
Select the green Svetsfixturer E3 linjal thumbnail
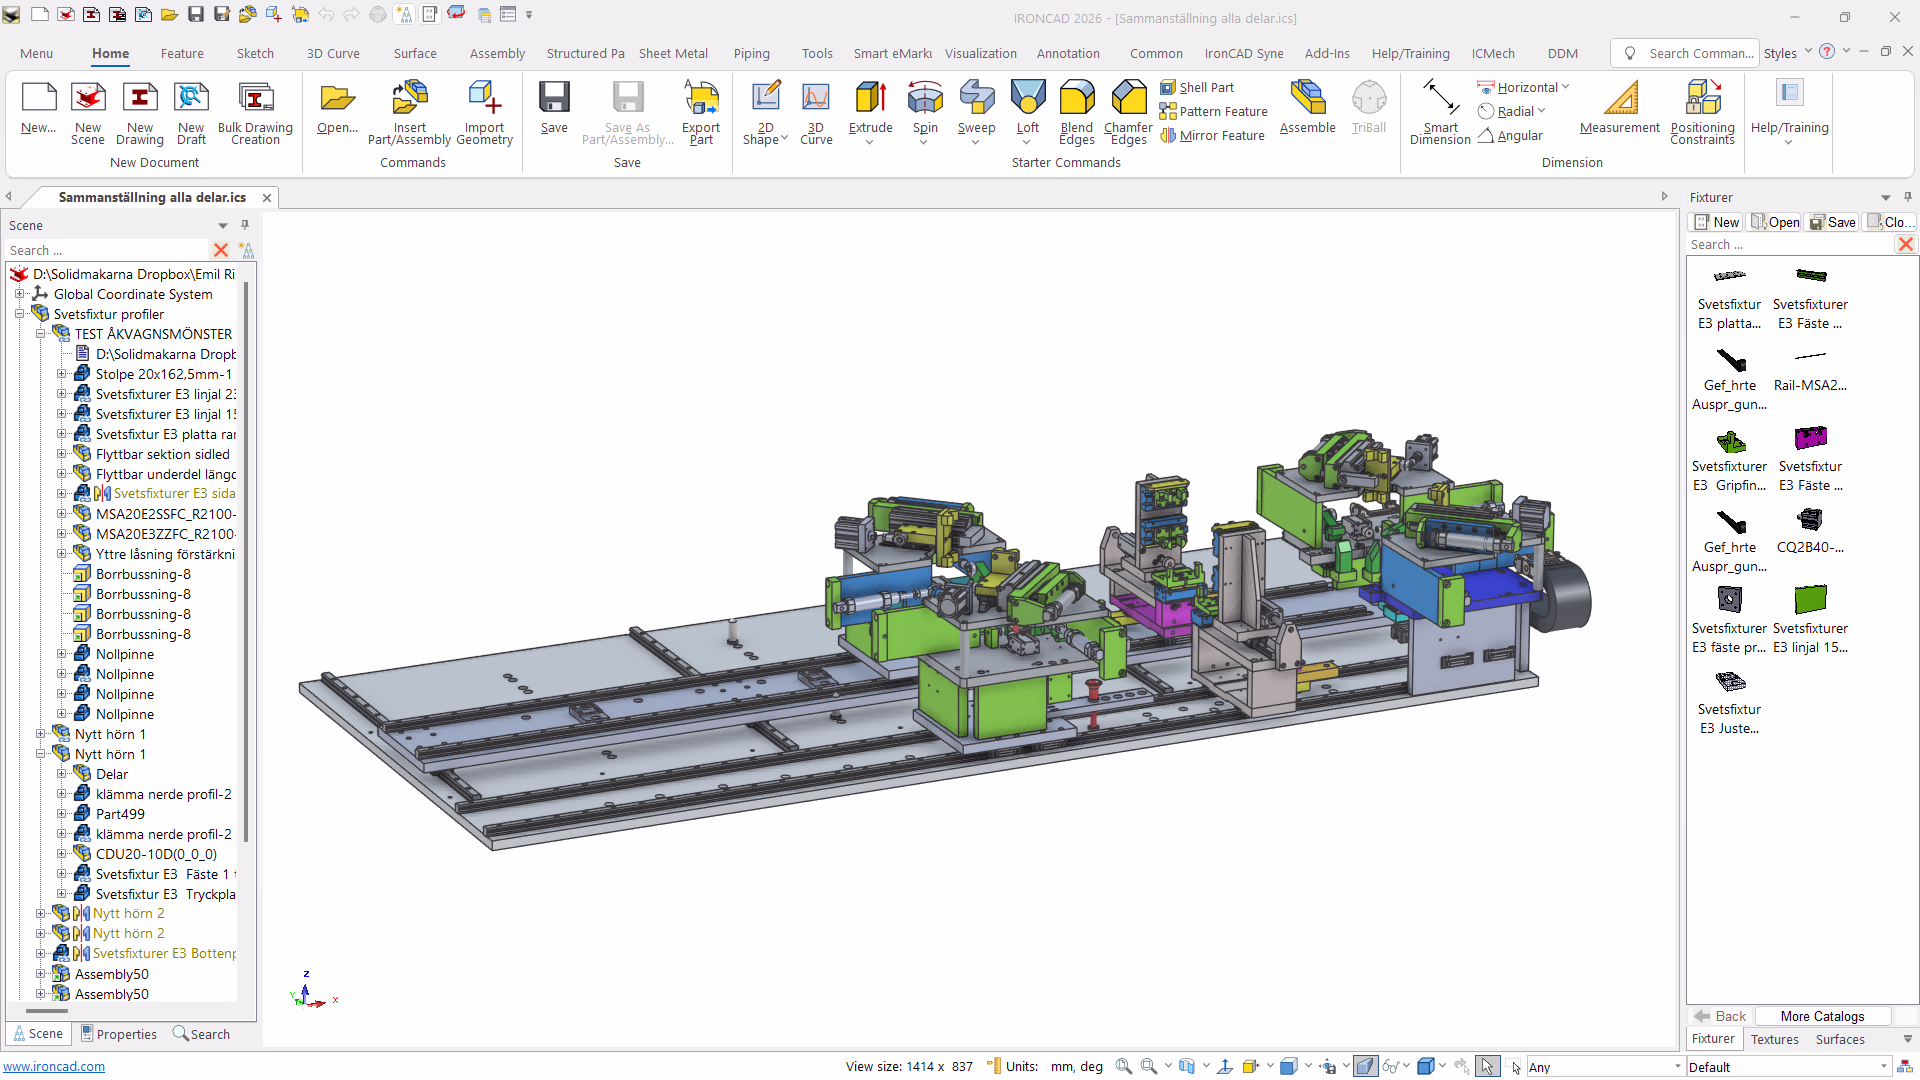click(1810, 600)
